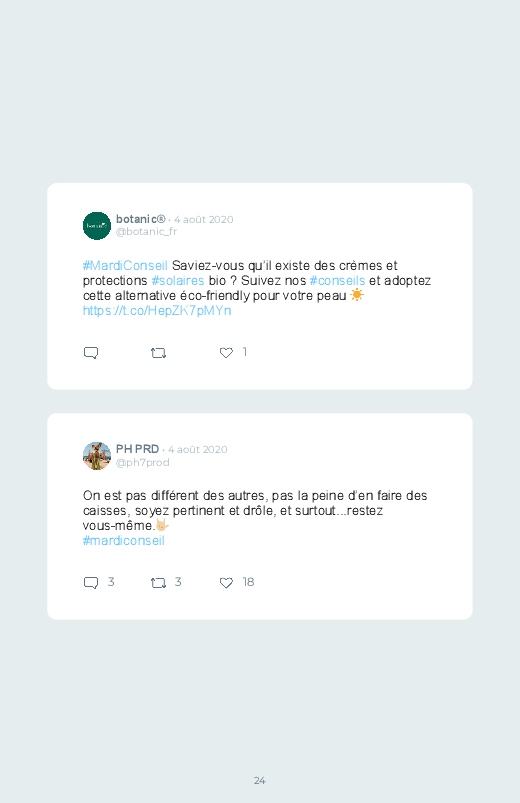Open the botanic tweet date 4 août 2020
Viewport: 520px width, 803px height.
tap(203, 220)
